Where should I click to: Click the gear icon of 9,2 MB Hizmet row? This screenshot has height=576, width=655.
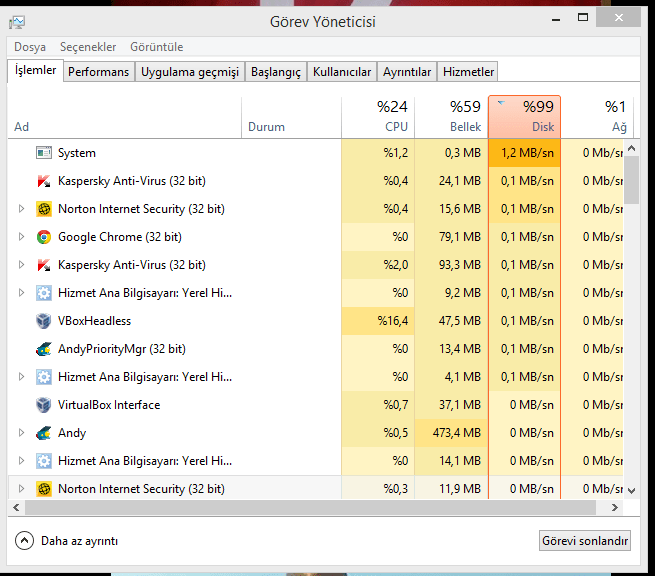point(43,293)
